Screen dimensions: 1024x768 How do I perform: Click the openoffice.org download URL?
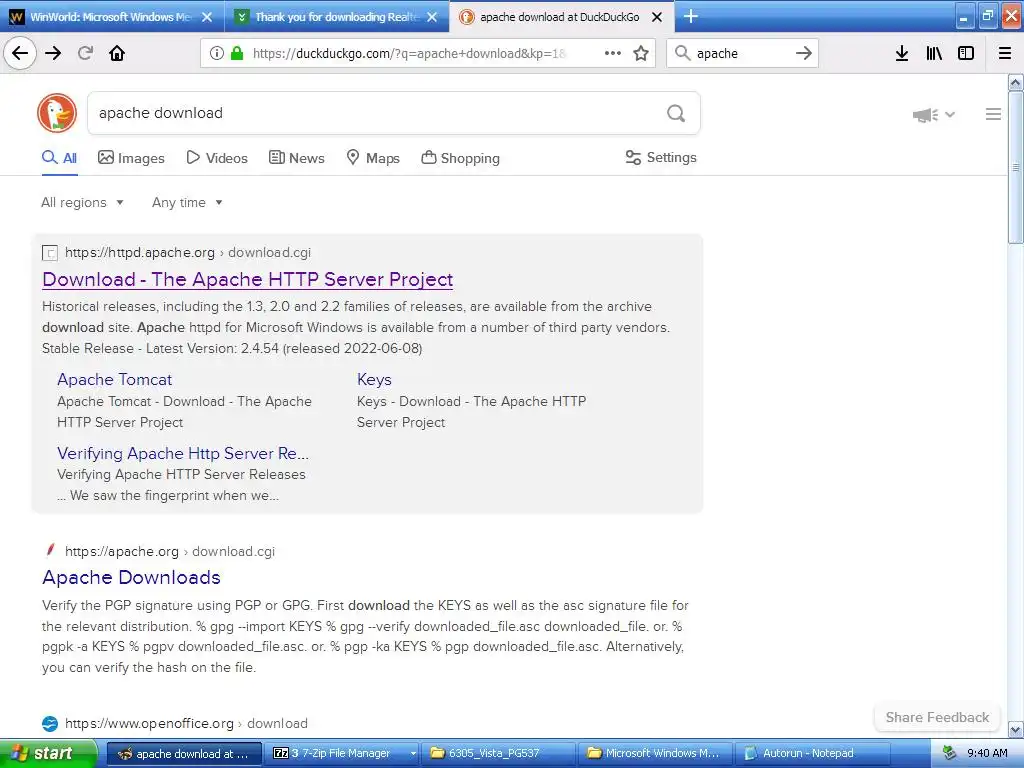click(186, 724)
